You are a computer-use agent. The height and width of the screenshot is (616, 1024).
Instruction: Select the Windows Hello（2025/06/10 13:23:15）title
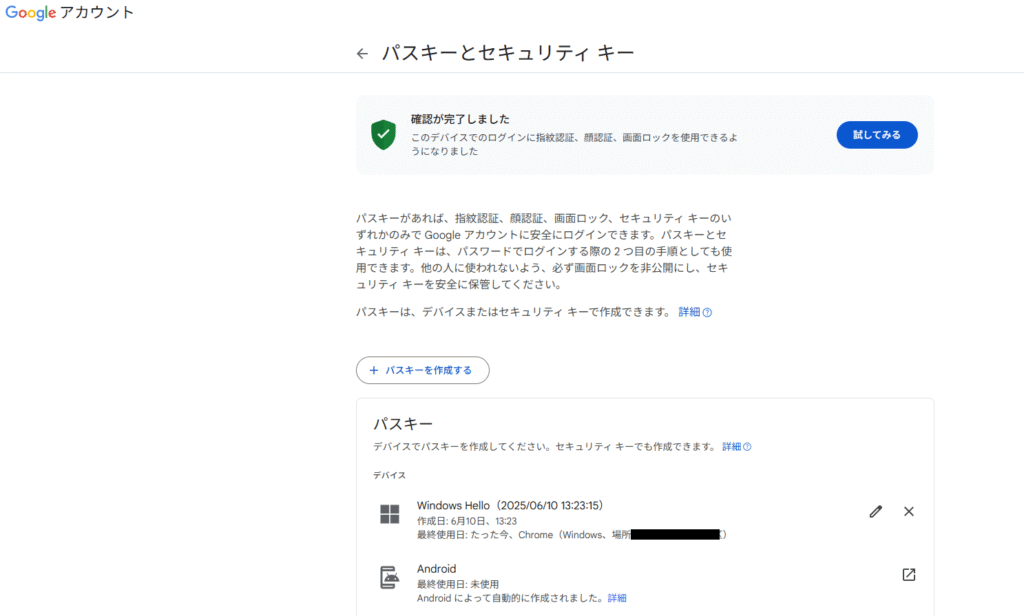[x=510, y=506]
